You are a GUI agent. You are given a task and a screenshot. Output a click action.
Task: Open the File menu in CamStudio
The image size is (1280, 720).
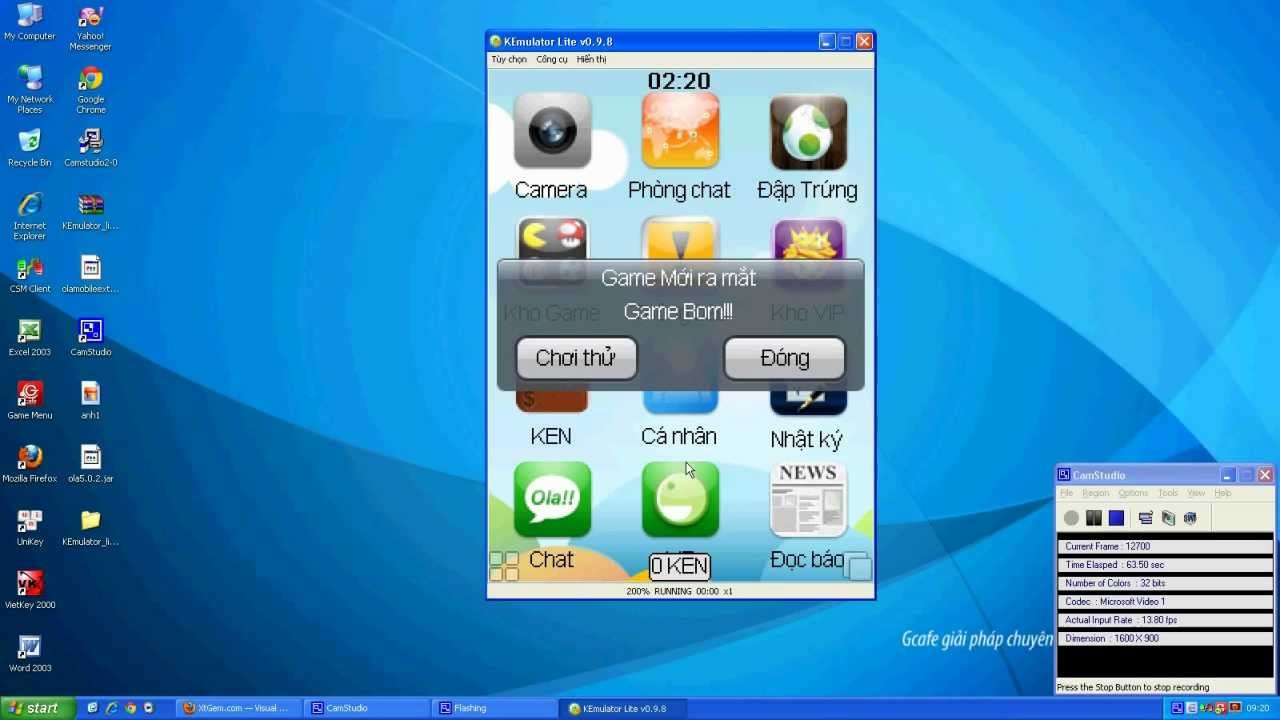(1067, 493)
